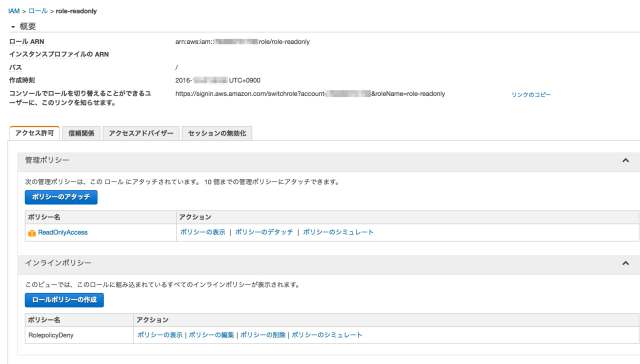This screenshot has height=364, width=640.
Task: Click the 管理ポリシー section heading
Action: click(47, 160)
